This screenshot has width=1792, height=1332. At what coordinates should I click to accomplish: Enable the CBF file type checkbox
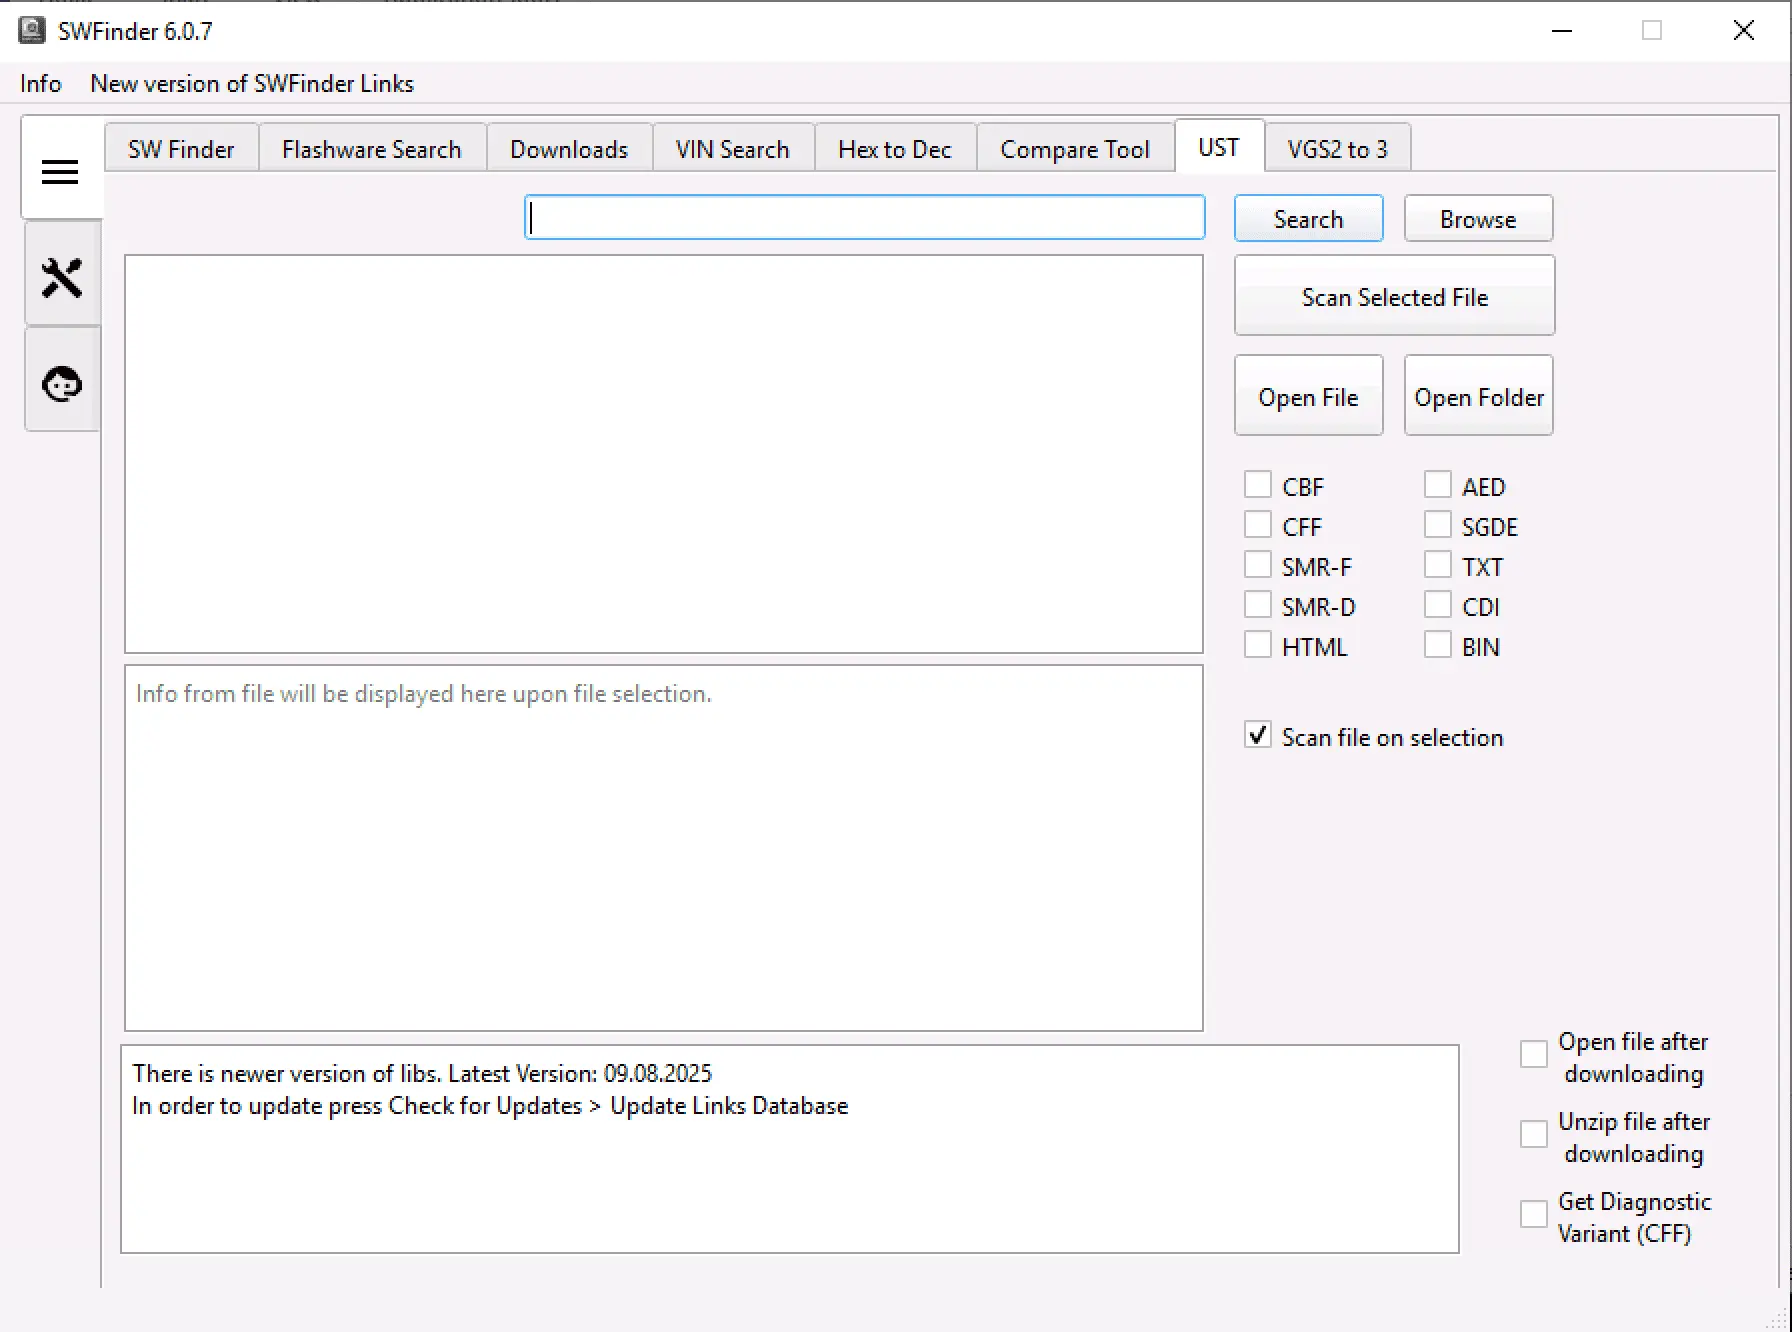(x=1258, y=485)
